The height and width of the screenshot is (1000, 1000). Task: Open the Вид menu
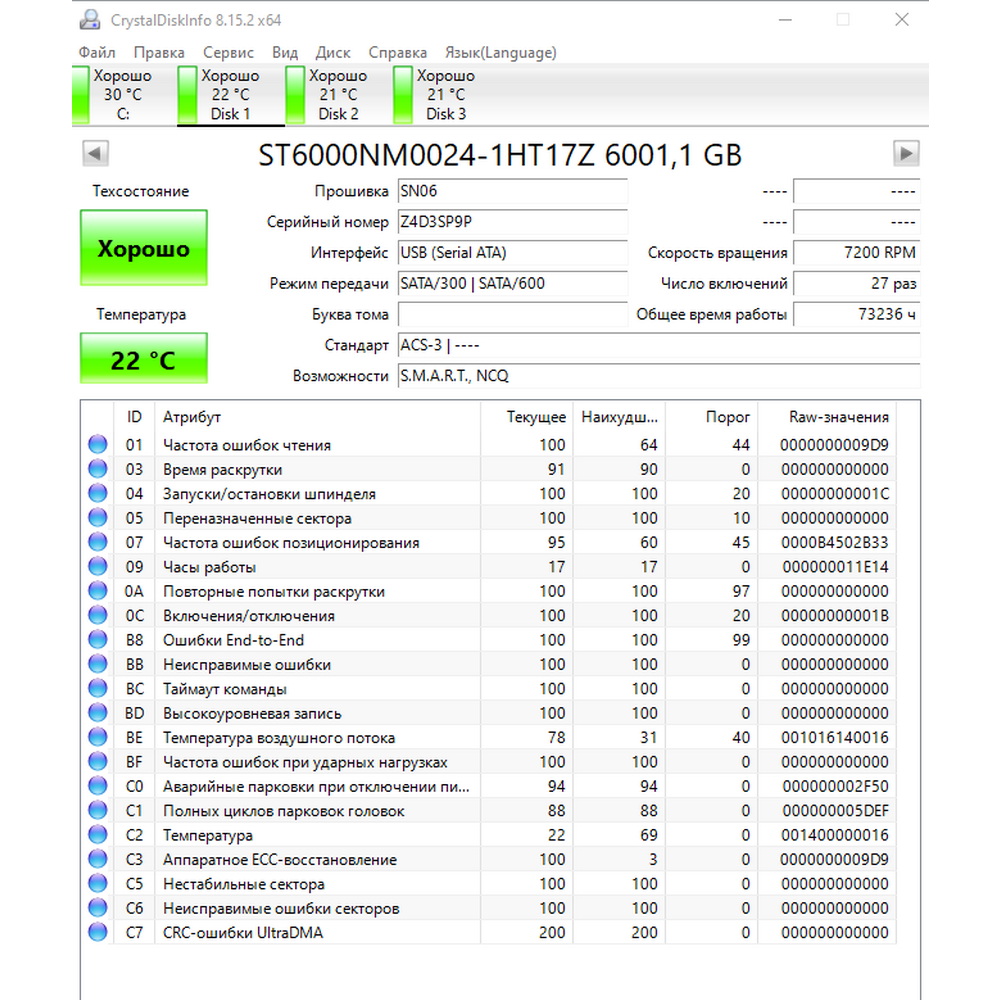[x=284, y=52]
